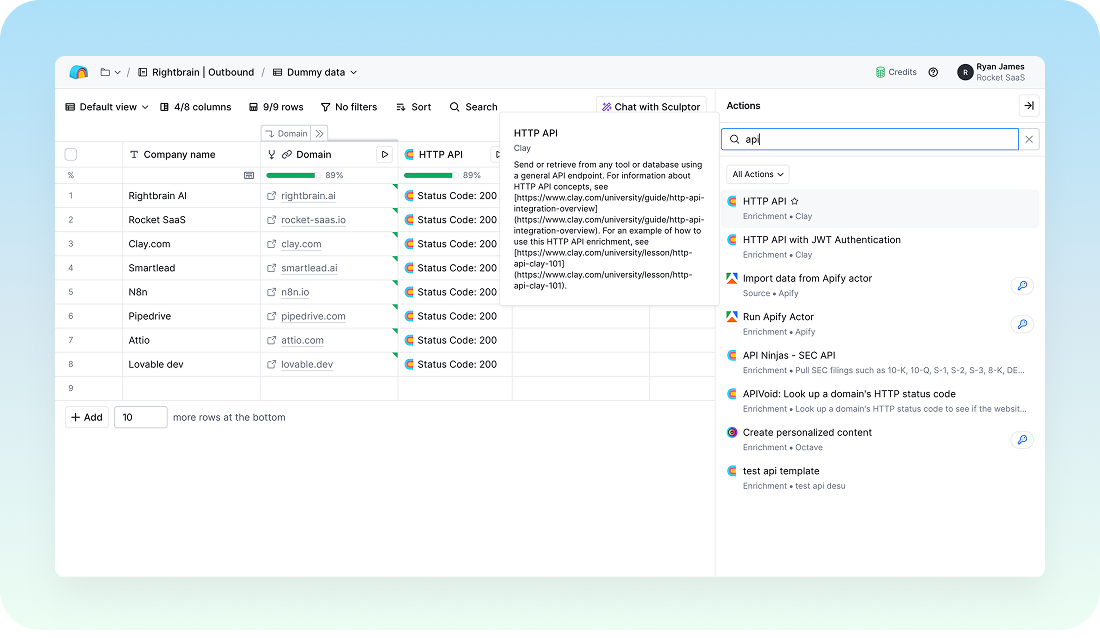
Task: Clear the api search with X icon
Action: tap(1030, 140)
